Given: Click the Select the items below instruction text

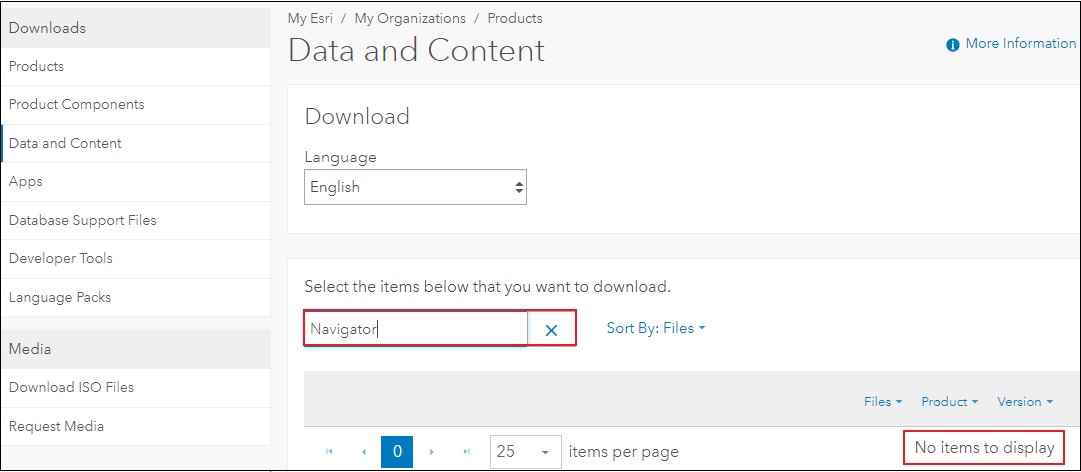Looking at the screenshot, I should (487, 287).
